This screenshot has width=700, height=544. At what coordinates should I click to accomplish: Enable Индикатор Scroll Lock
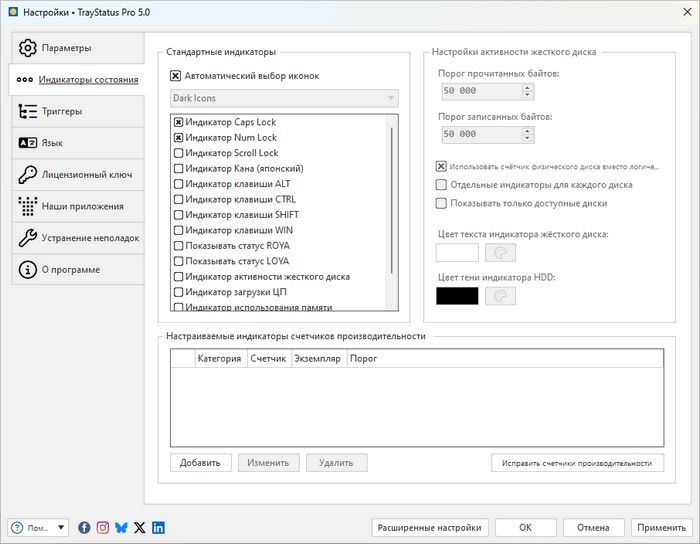[179, 153]
